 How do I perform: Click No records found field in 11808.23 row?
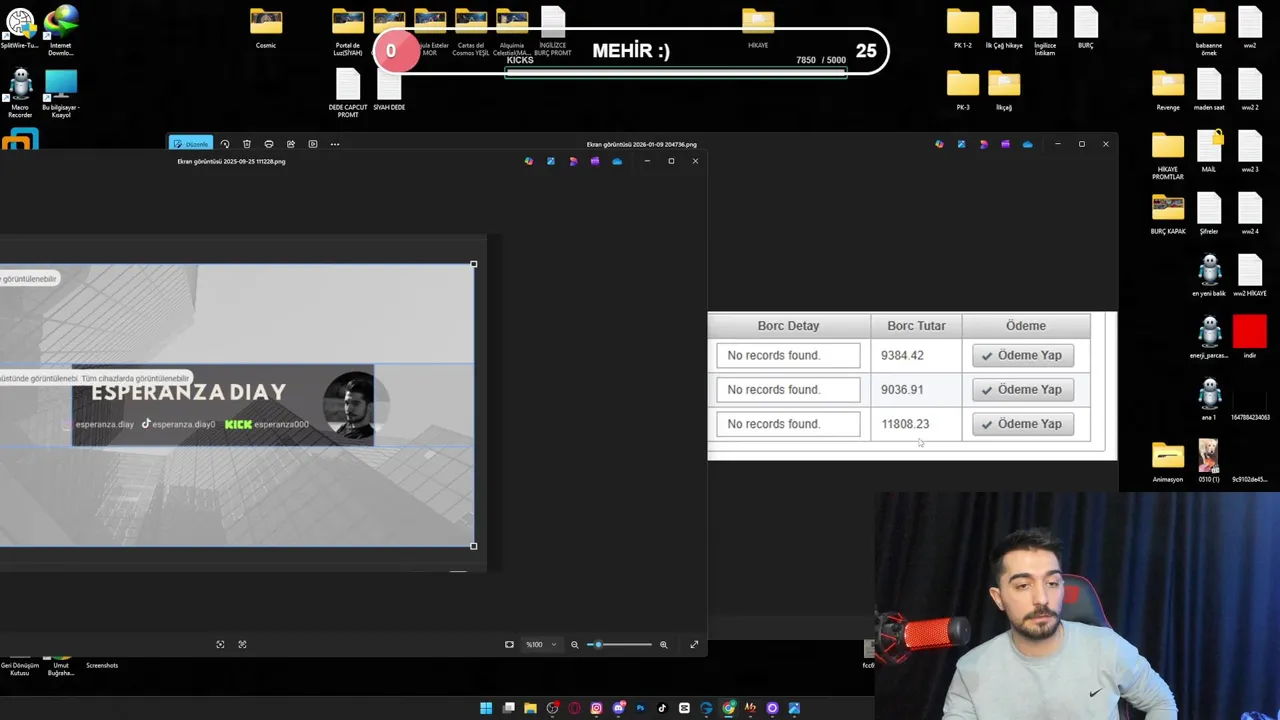(x=788, y=424)
